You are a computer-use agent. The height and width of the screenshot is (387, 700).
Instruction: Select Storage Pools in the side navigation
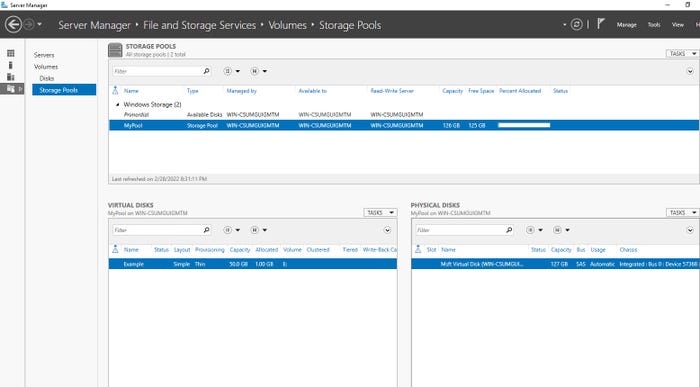(64, 90)
